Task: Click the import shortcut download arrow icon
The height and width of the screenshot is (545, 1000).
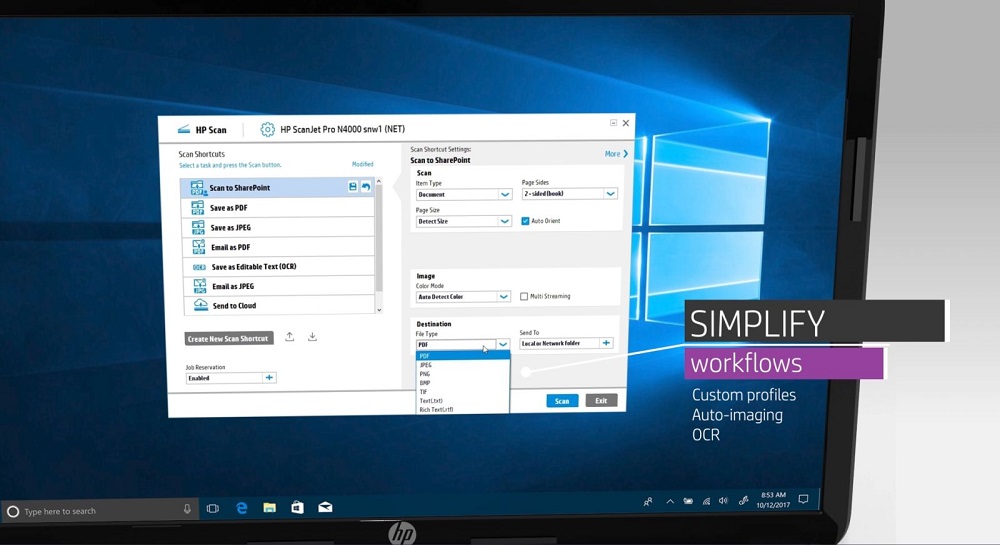Action: (x=312, y=337)
